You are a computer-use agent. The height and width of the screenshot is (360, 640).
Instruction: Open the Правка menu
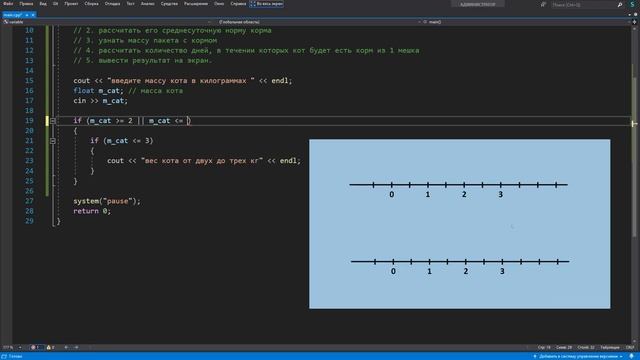click(x=26, y=4)
